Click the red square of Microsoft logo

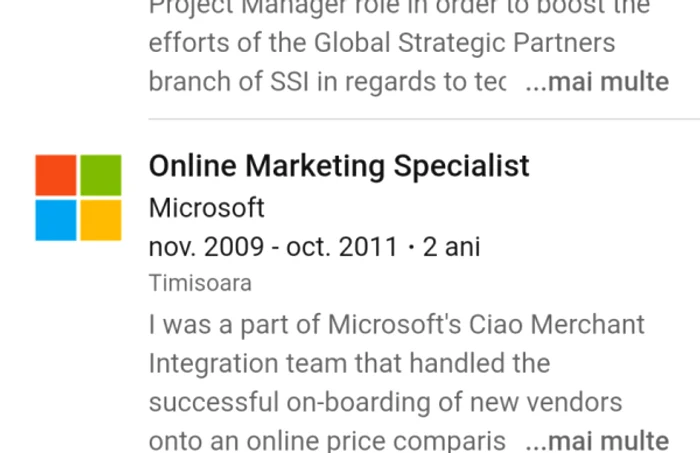56,175
